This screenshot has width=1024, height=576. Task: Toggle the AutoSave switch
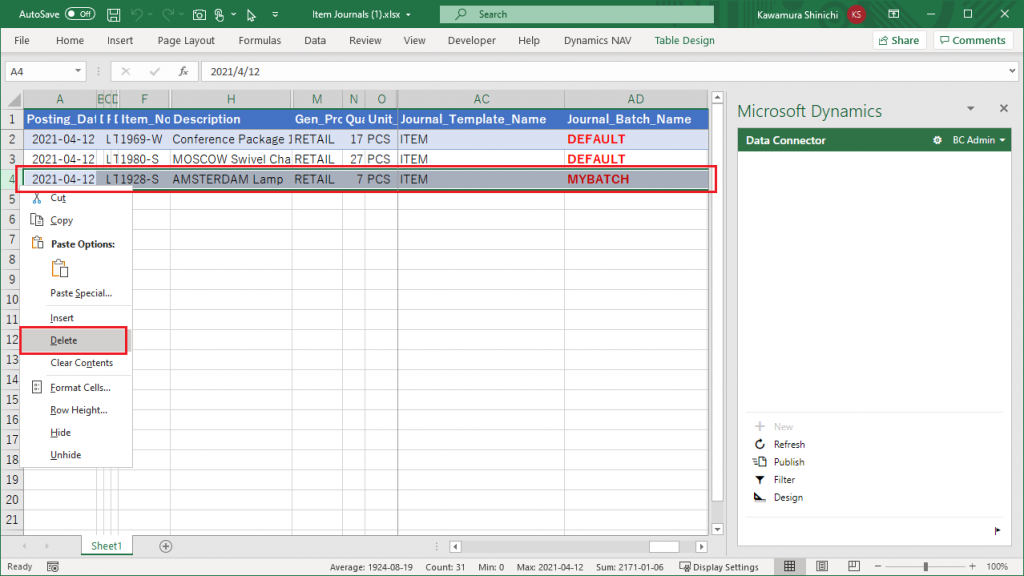tap(80, 14)
